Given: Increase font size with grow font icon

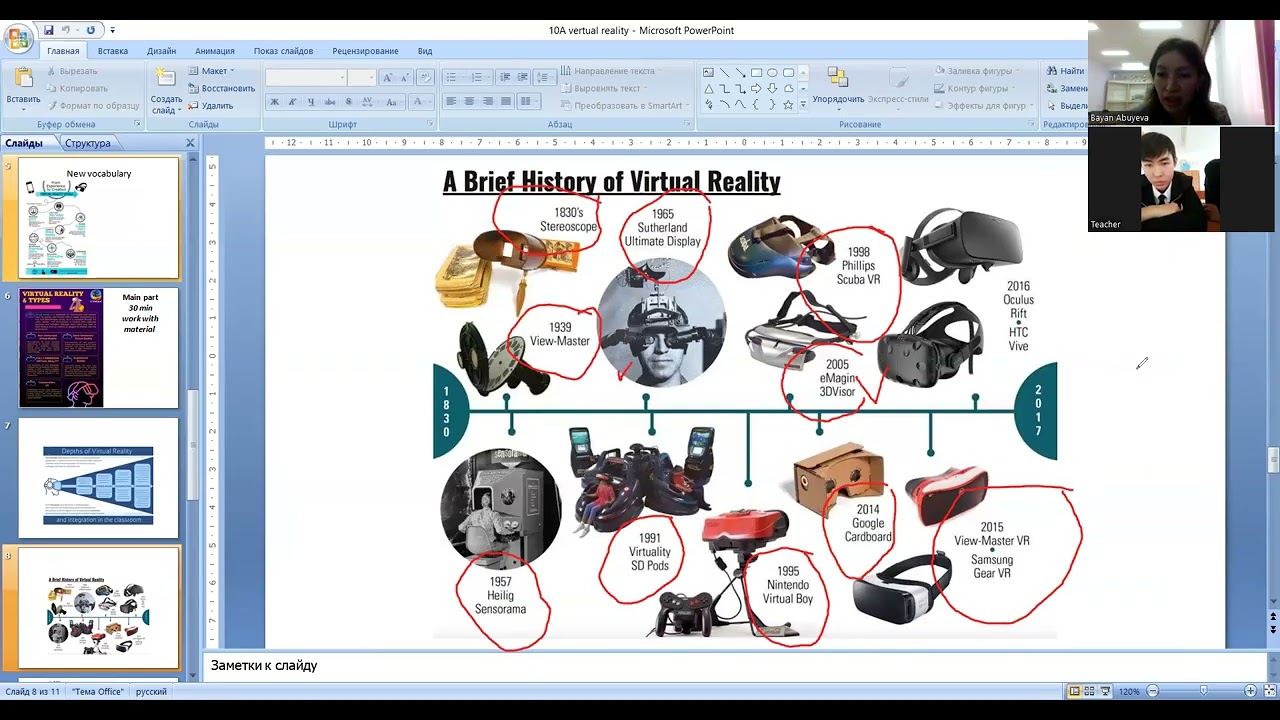Looking at the screenshot, I should pos(387,78).
